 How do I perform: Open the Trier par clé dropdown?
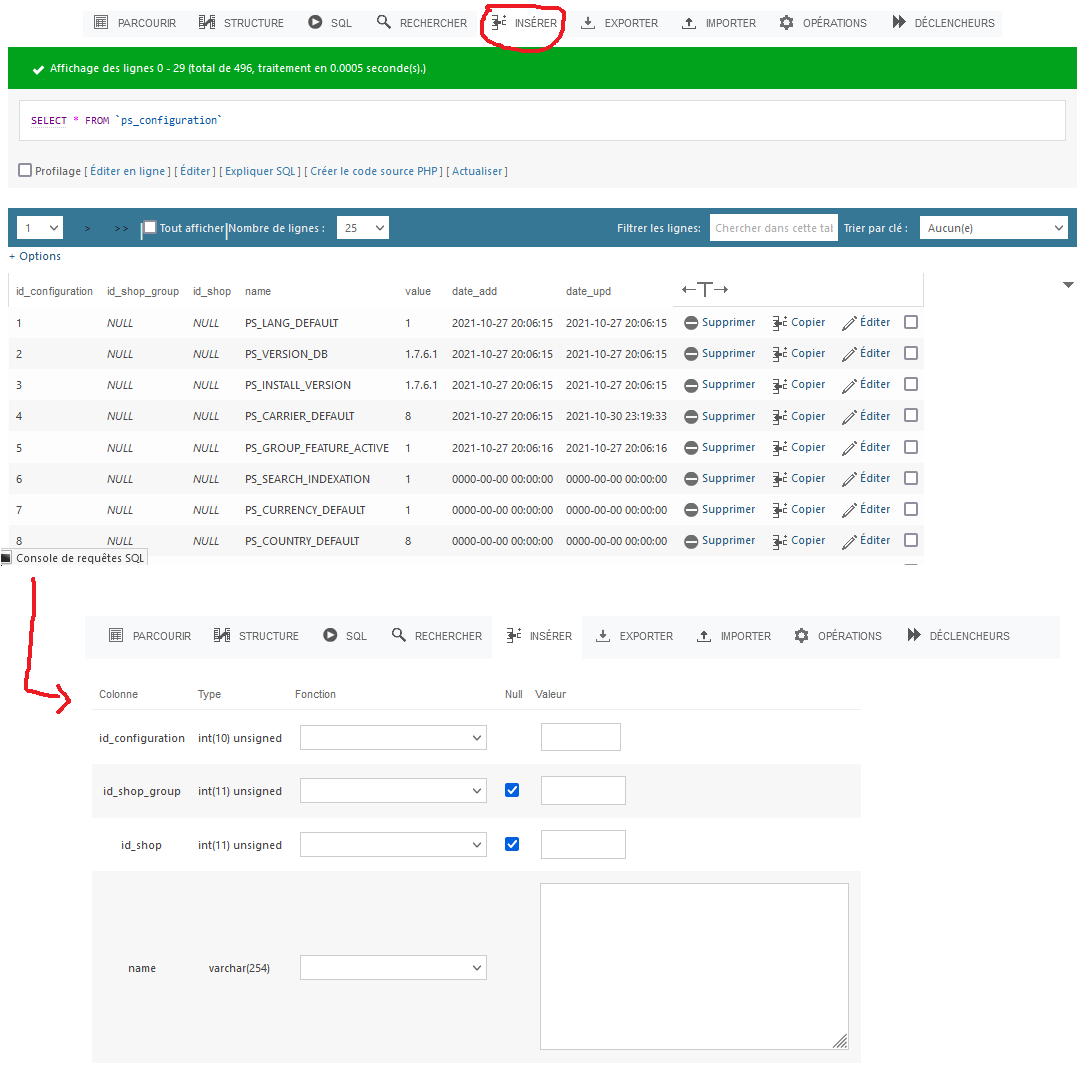[993, 228]
